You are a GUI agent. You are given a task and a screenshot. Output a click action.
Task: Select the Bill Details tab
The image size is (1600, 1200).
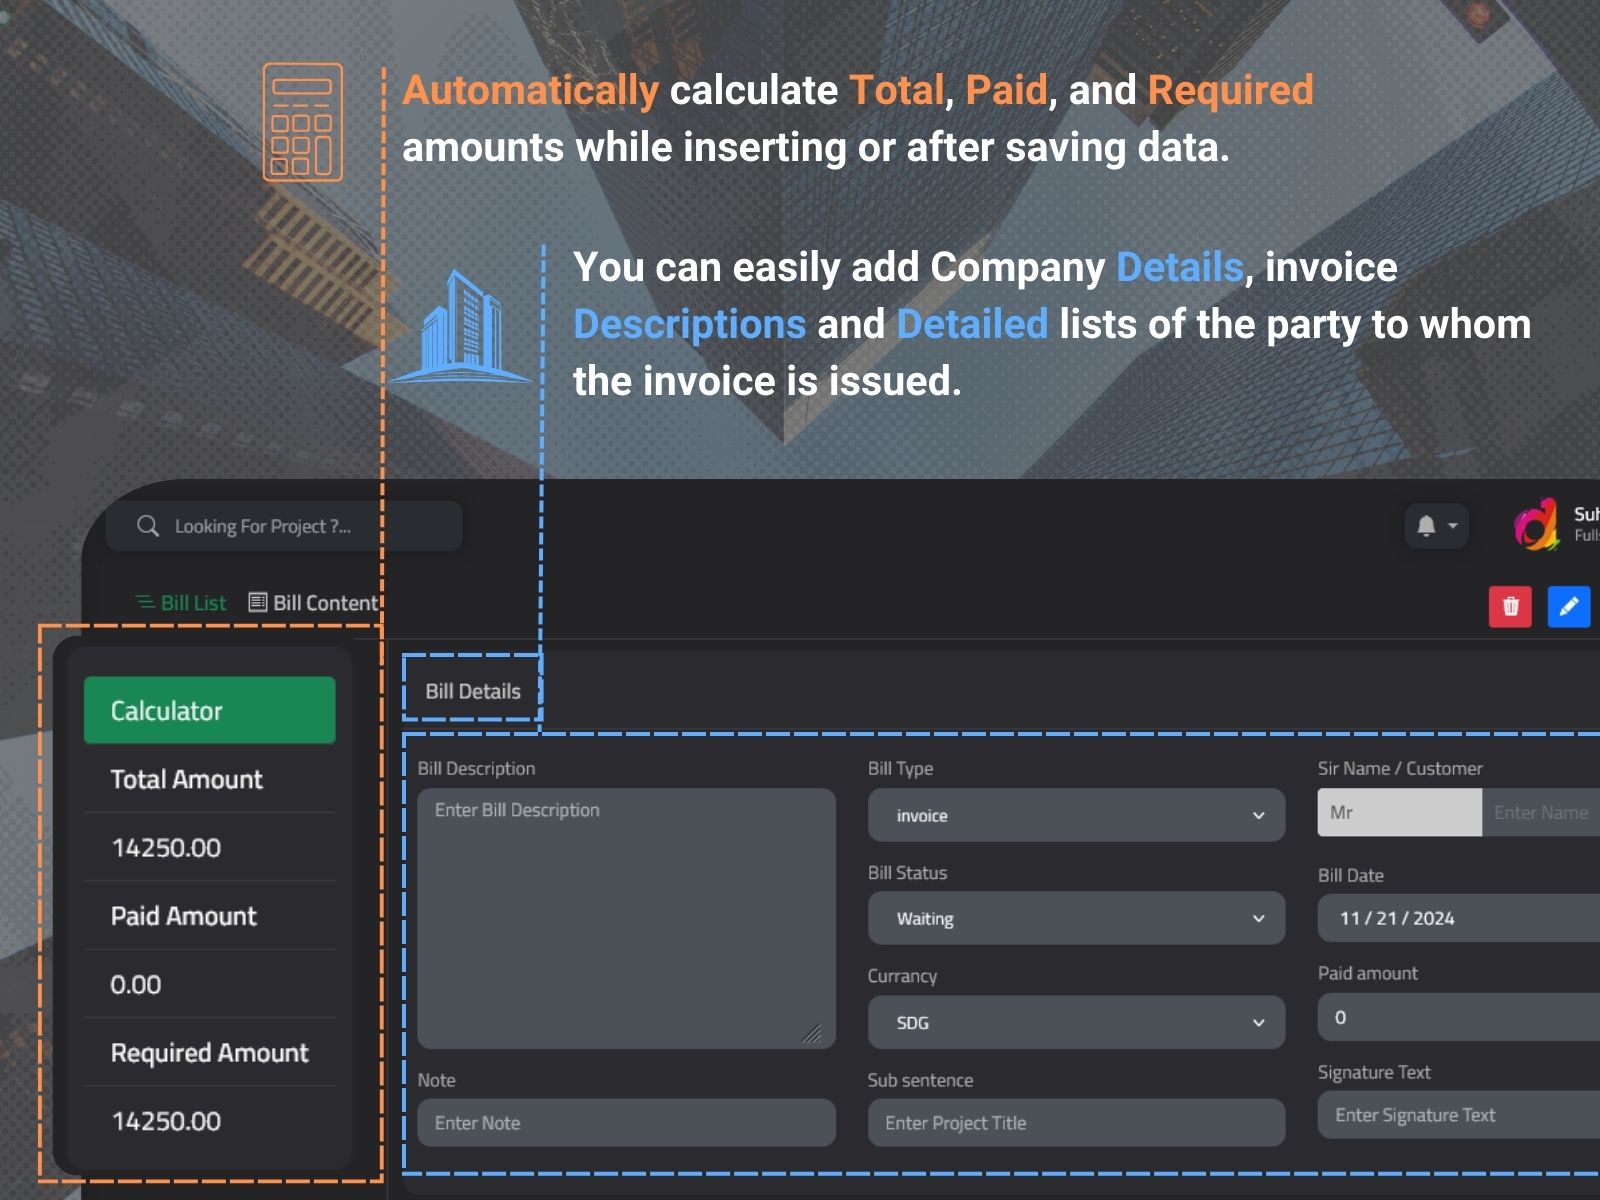tap(472, 691)
